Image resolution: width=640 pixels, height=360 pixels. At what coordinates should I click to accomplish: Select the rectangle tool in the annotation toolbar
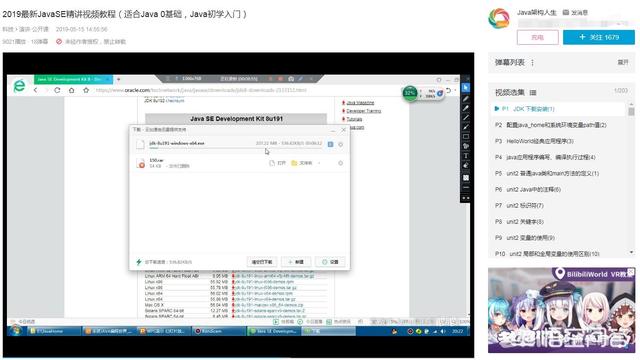click(466, 136)
